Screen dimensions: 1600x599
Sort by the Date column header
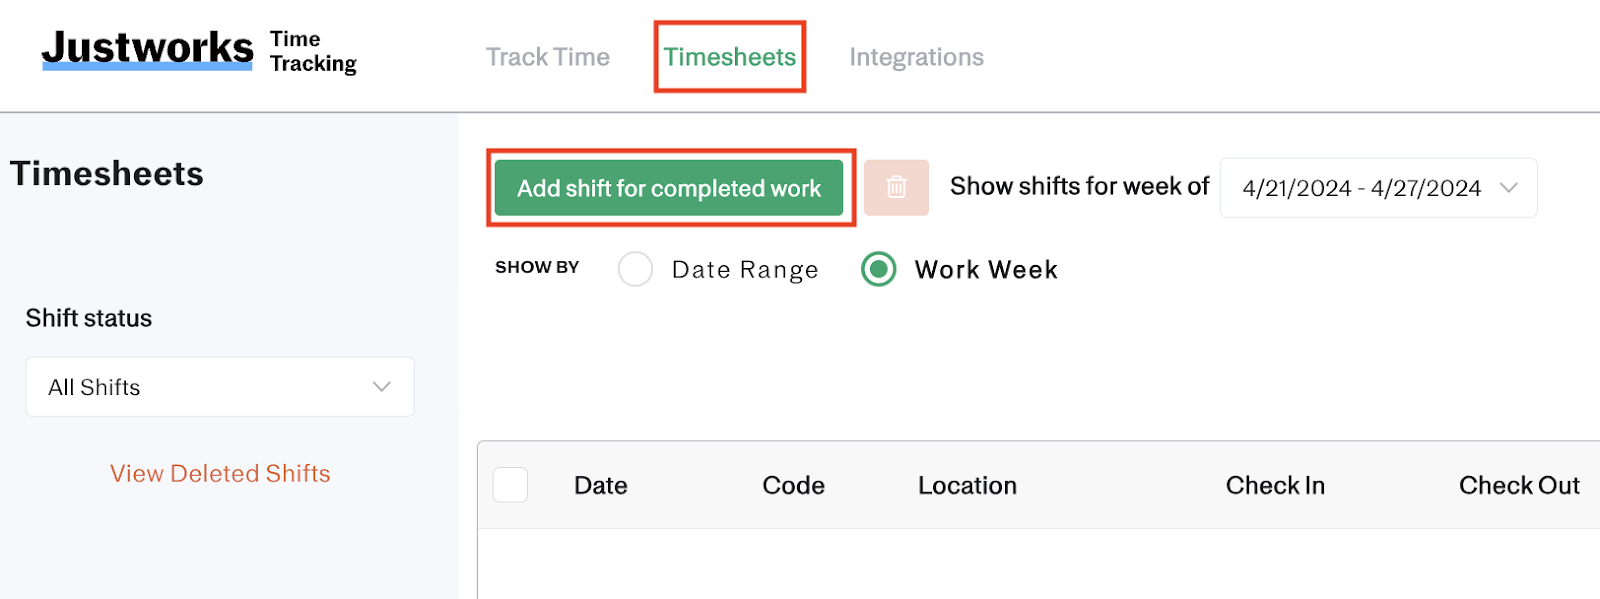click(x=600, y=485)
